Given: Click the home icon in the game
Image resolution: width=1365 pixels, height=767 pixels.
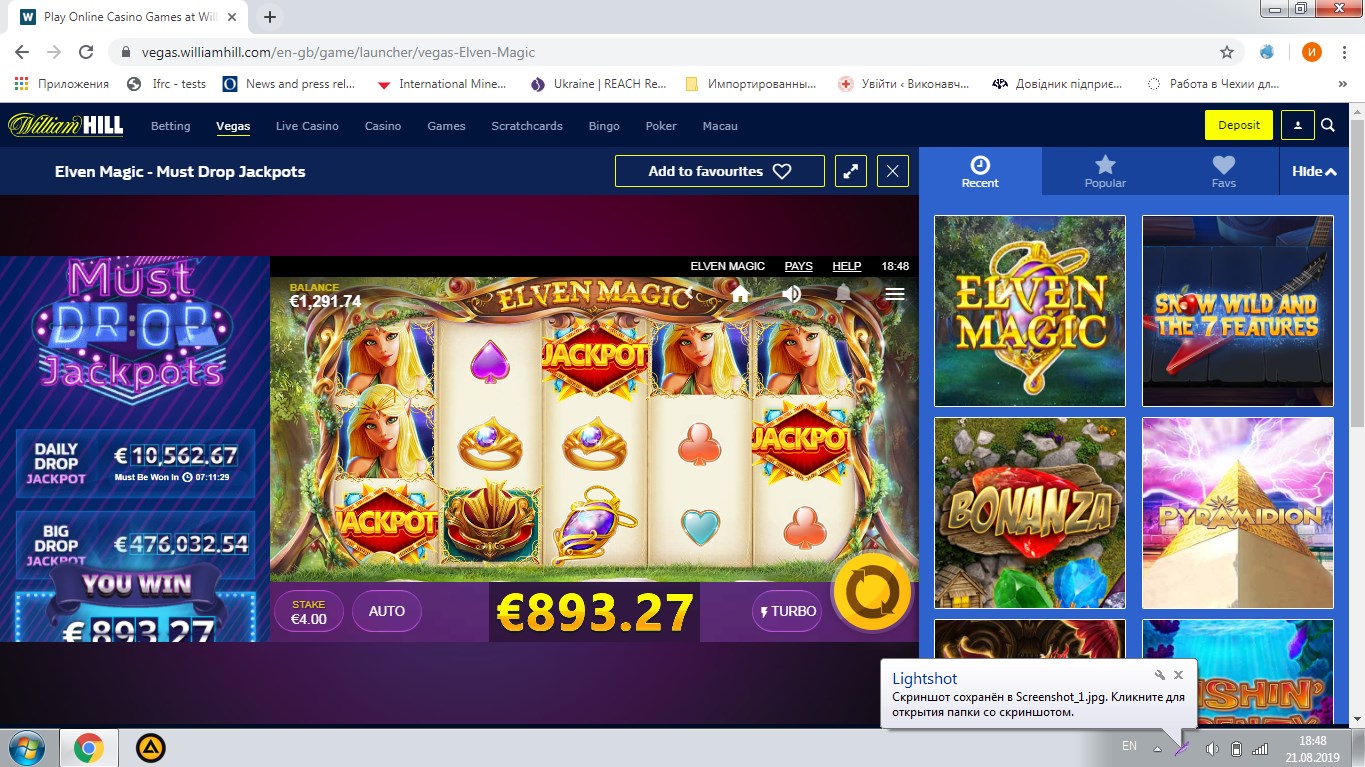Looking at the screenshot, I should tap(740, 294).
